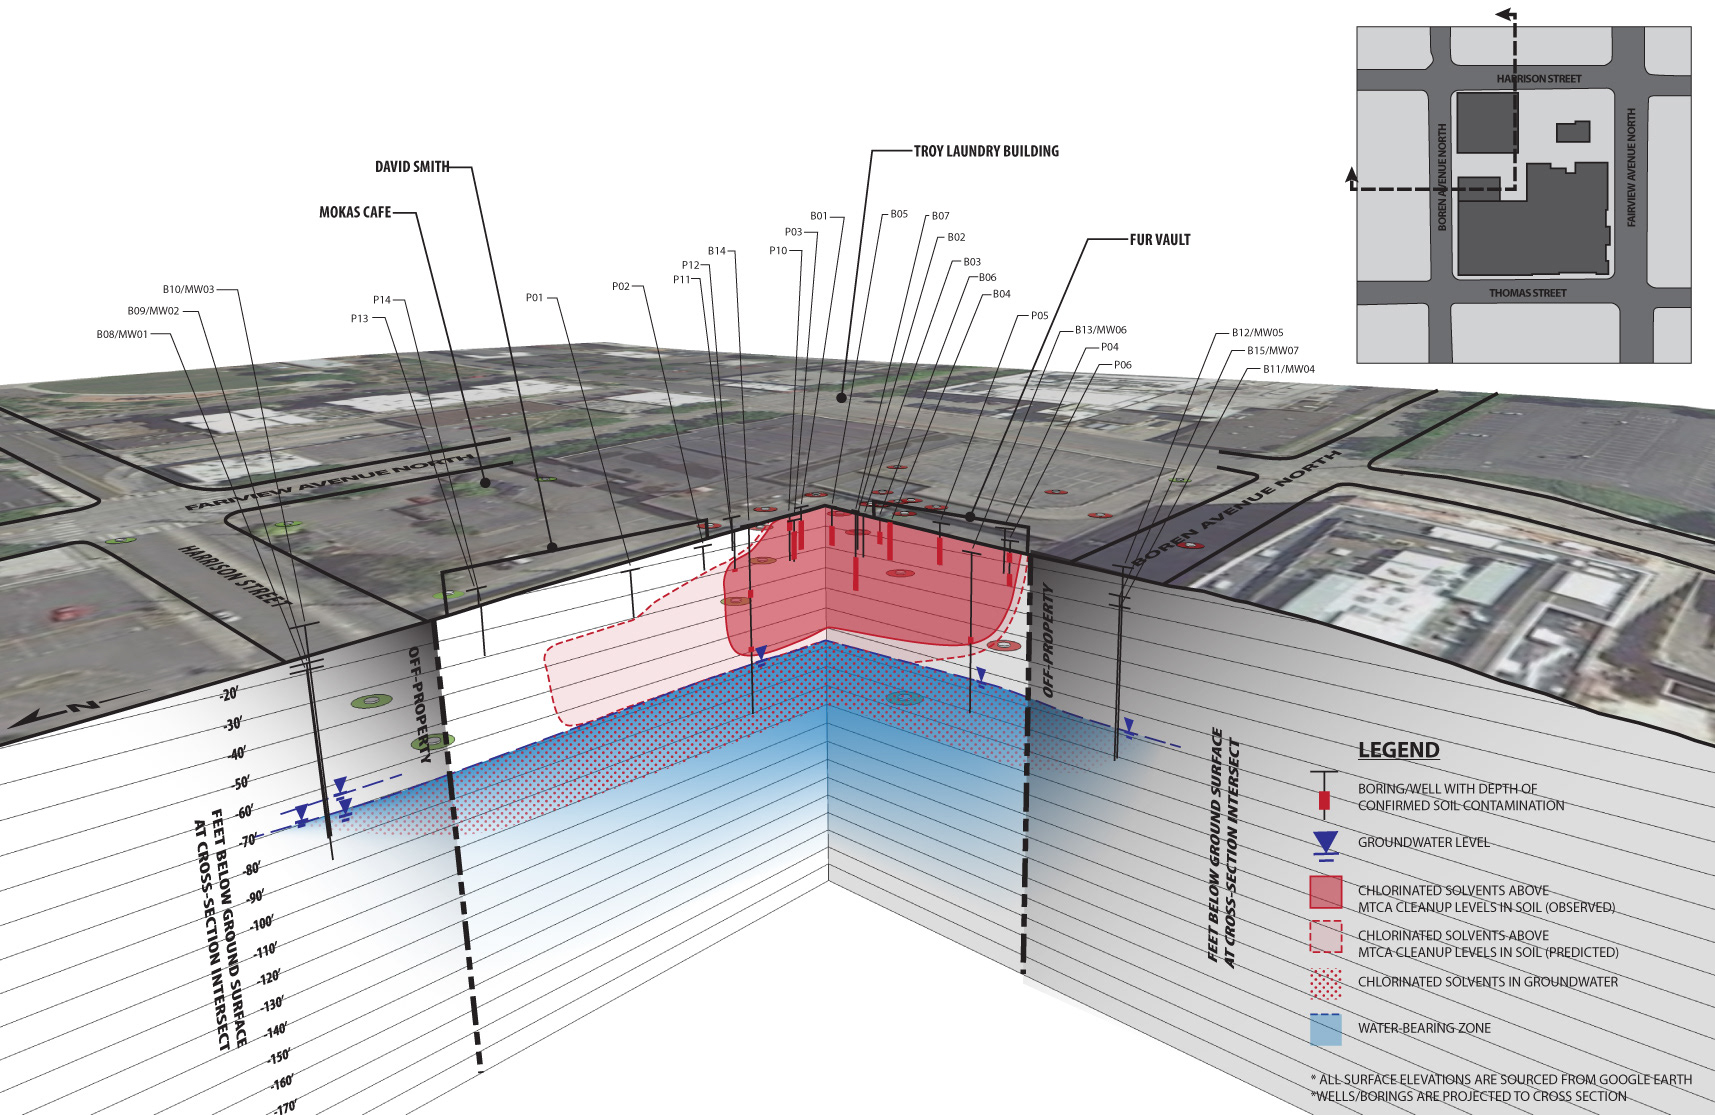Click the right OFF-PROPERTY boundary label
The height and width of the screenshot is (1115, 1715).
[x=1048, y=641]
